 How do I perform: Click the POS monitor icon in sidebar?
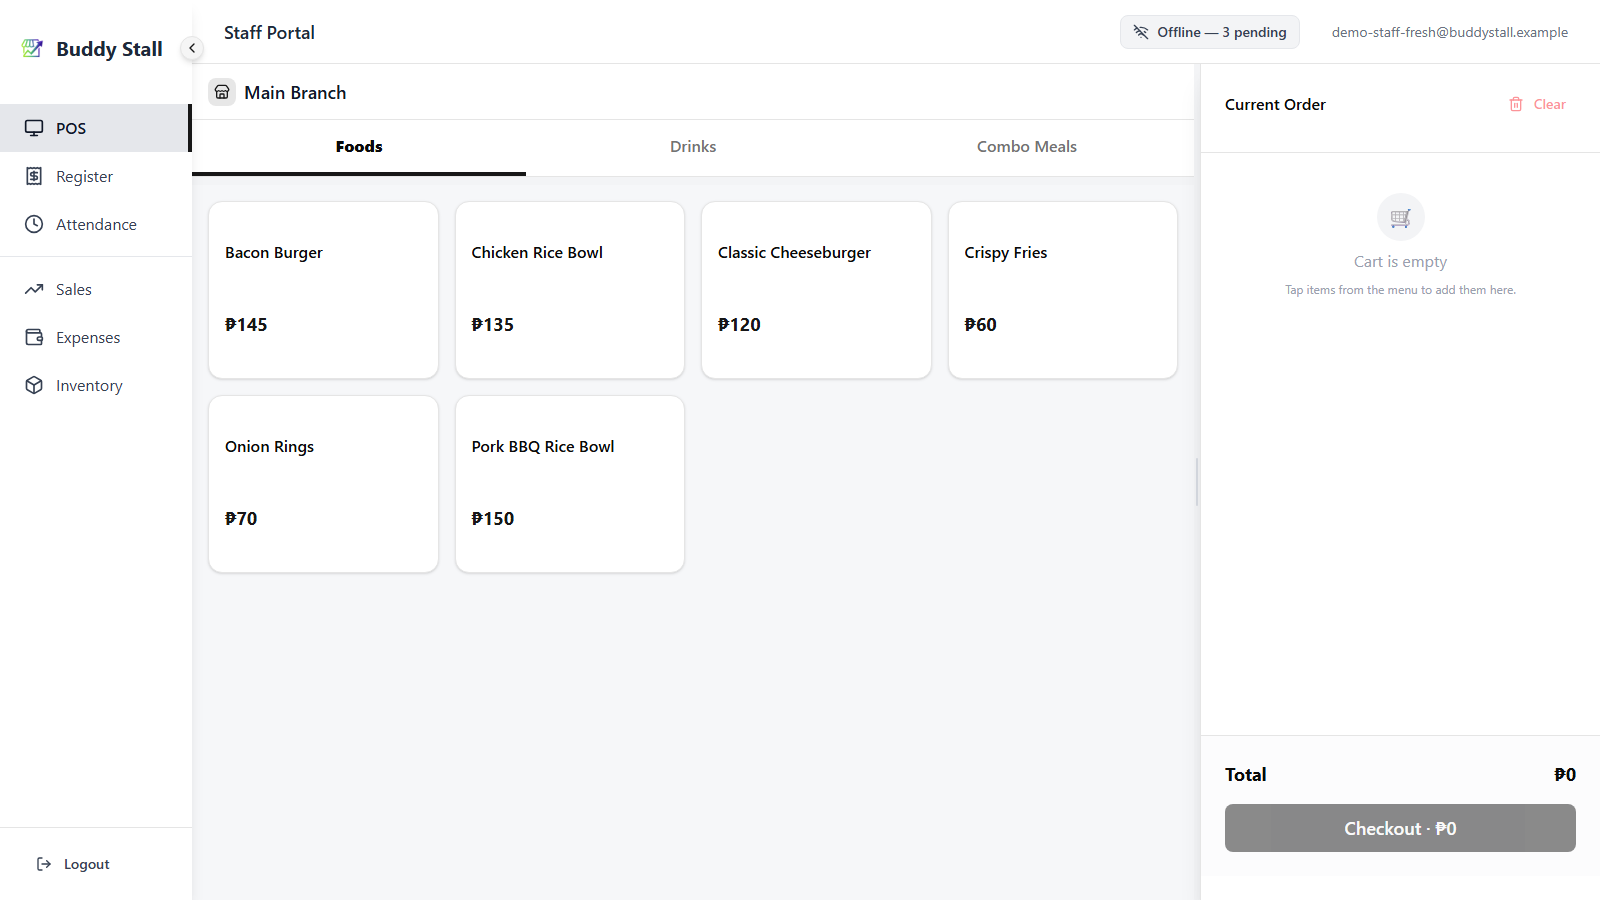pos(34,128)
